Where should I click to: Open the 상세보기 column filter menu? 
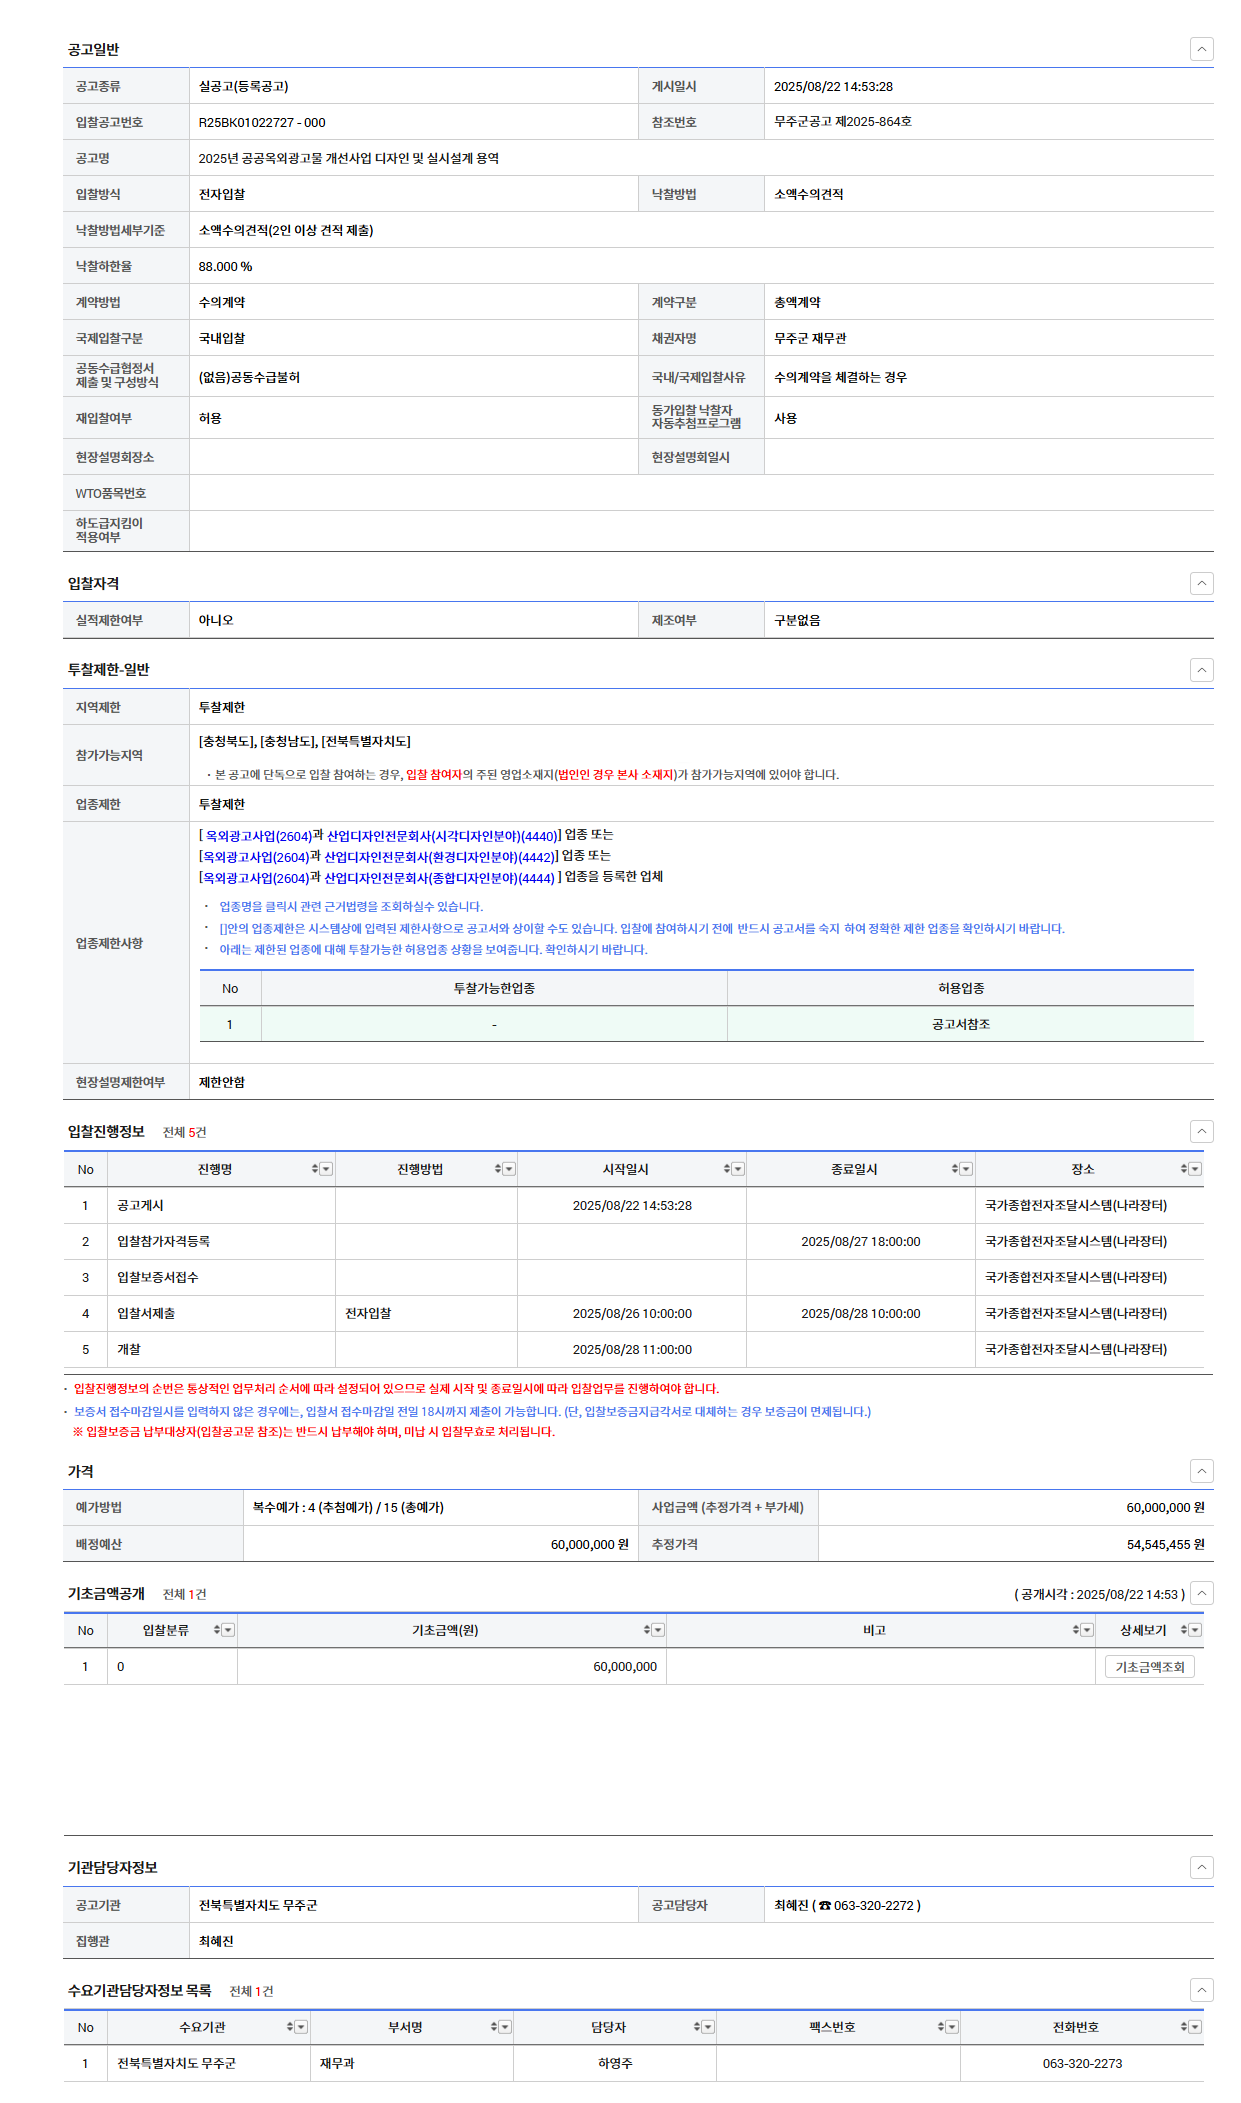pos(1195,1630)
